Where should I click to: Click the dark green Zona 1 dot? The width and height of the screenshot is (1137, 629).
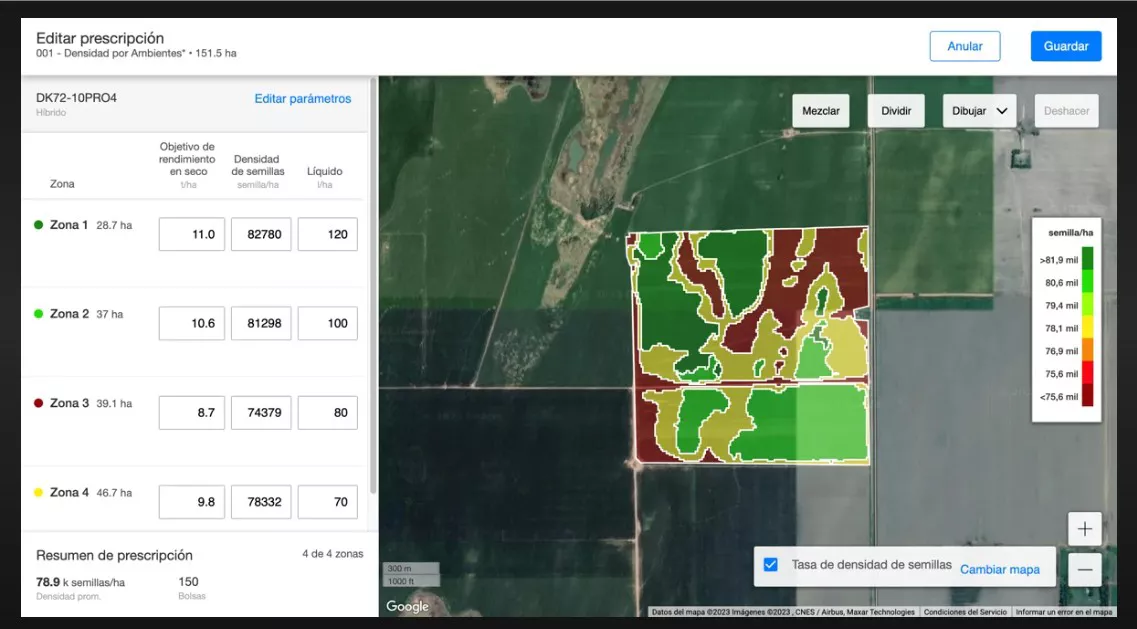point(38,225)
